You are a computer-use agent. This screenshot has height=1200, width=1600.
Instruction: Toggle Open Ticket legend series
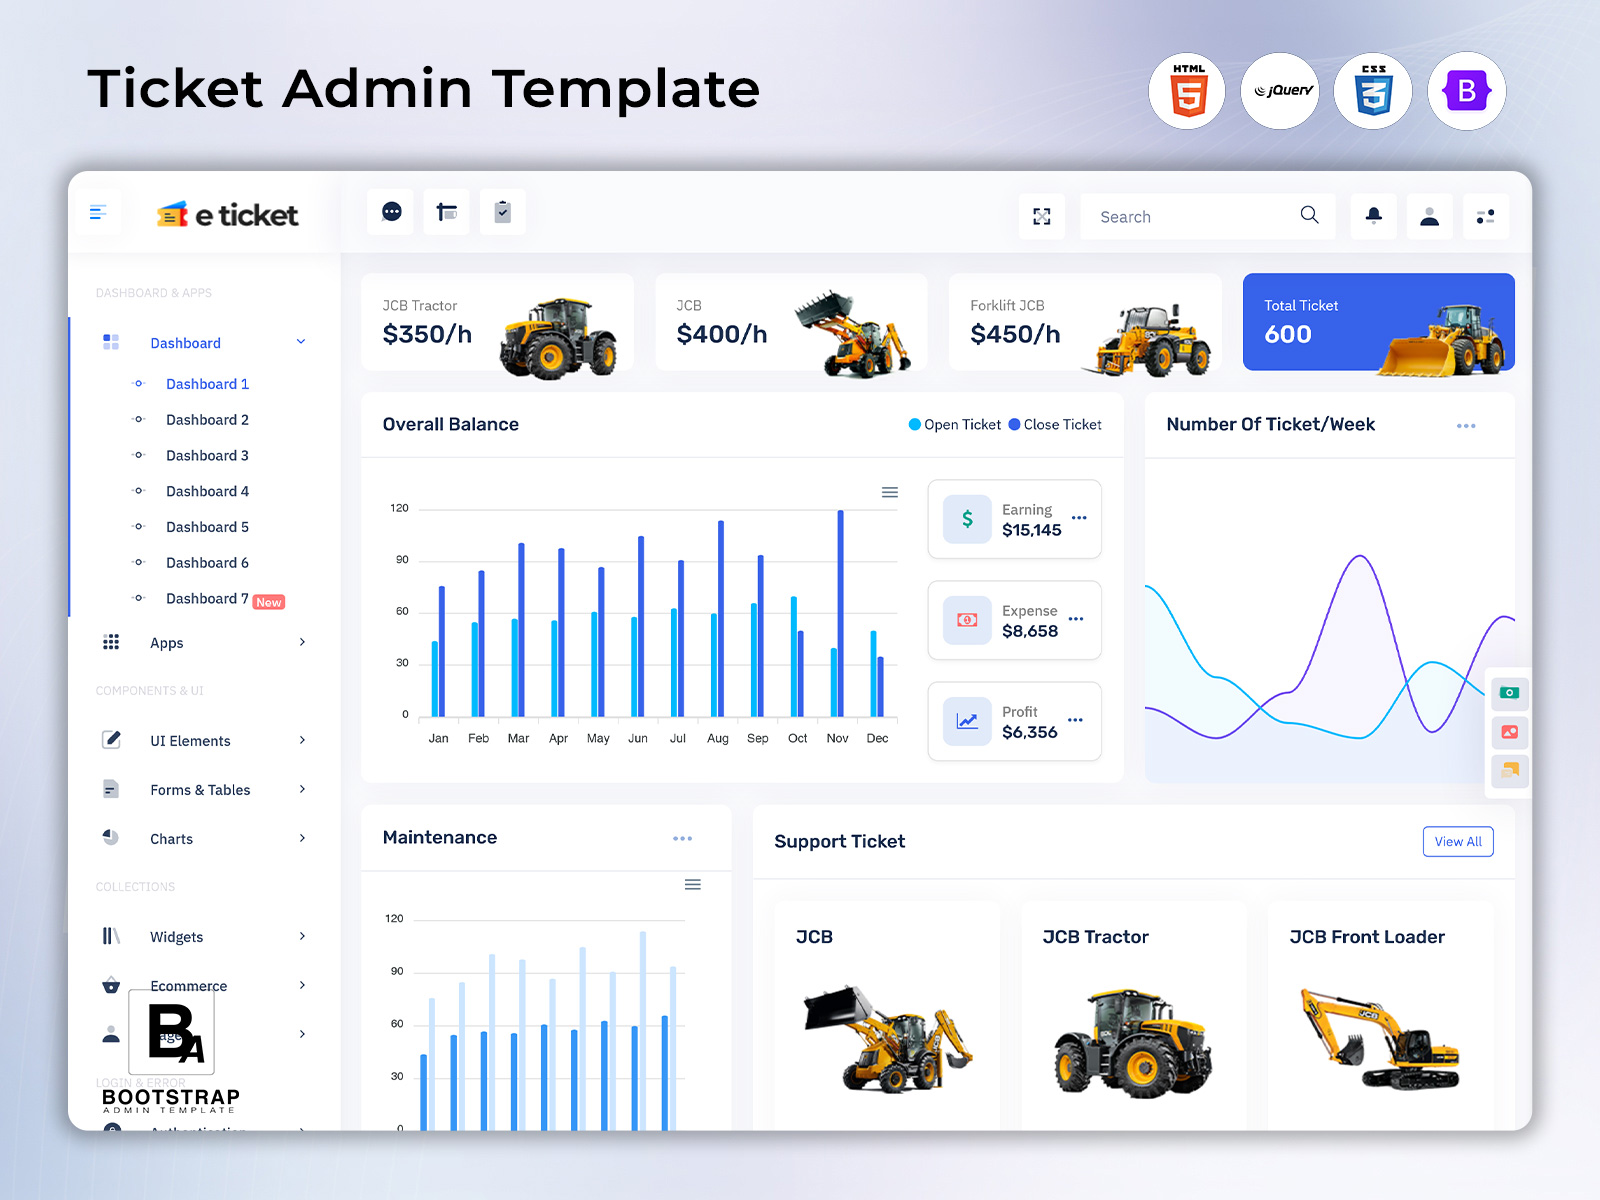tap(954, 425)
